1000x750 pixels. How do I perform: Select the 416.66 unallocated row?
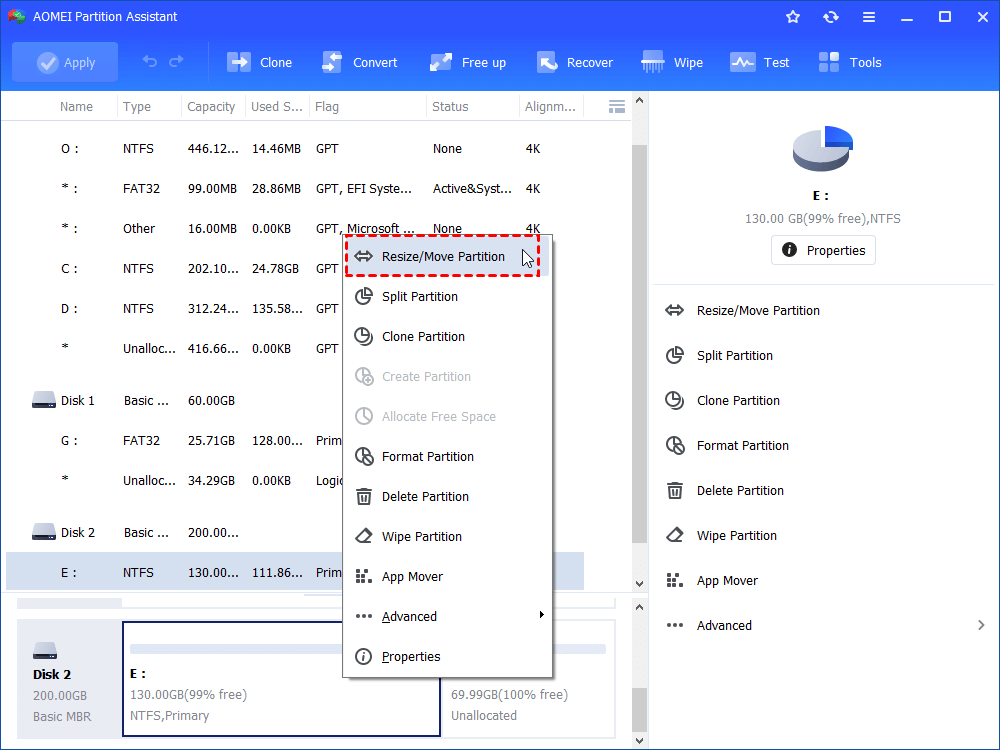tap(174, 348)
